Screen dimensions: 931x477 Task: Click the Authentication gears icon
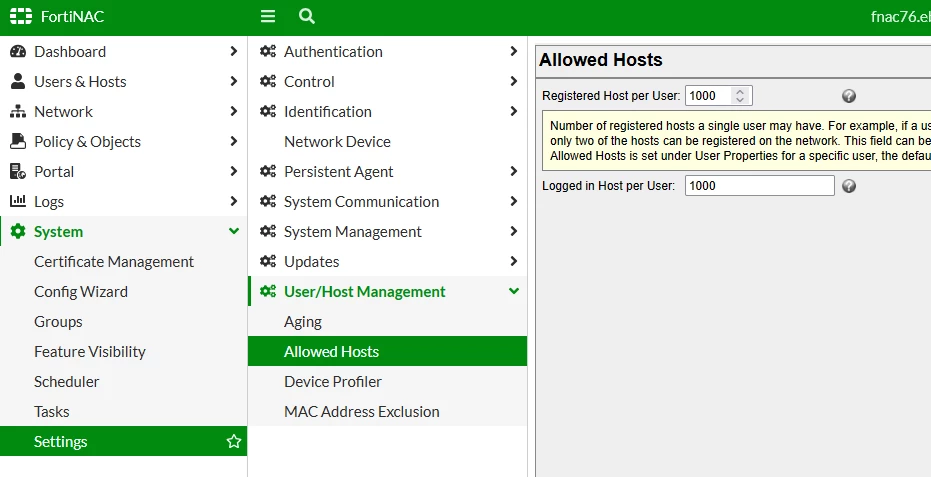click(x=268, y=52)
